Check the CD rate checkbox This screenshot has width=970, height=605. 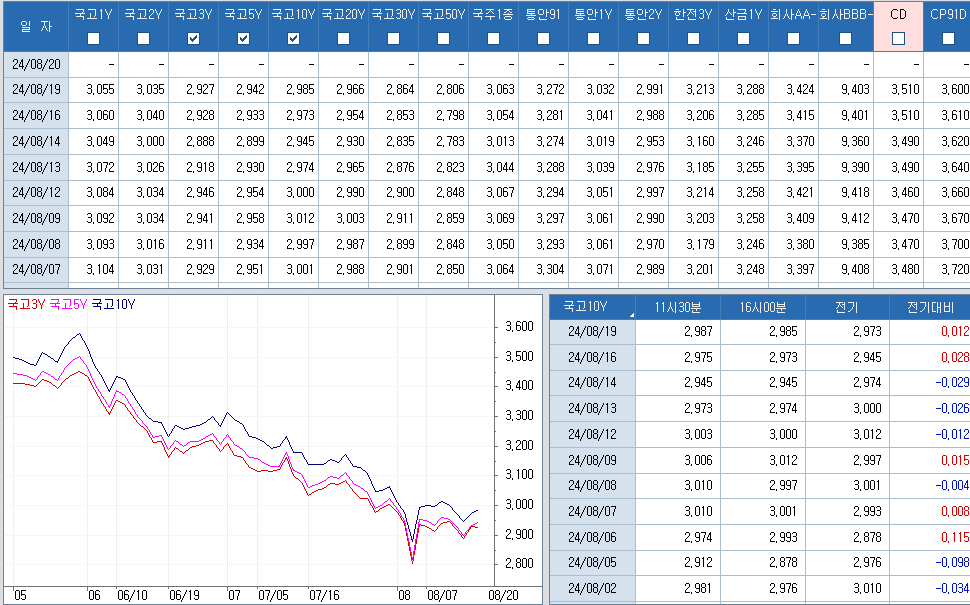(898, 38)
